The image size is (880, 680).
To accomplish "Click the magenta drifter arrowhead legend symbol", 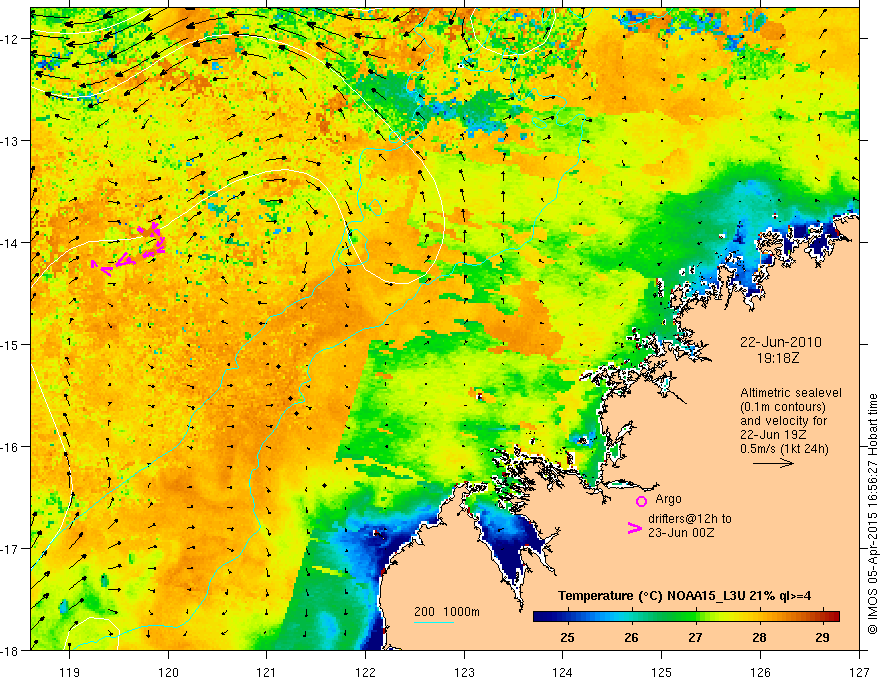I will [x=634, y=527].
